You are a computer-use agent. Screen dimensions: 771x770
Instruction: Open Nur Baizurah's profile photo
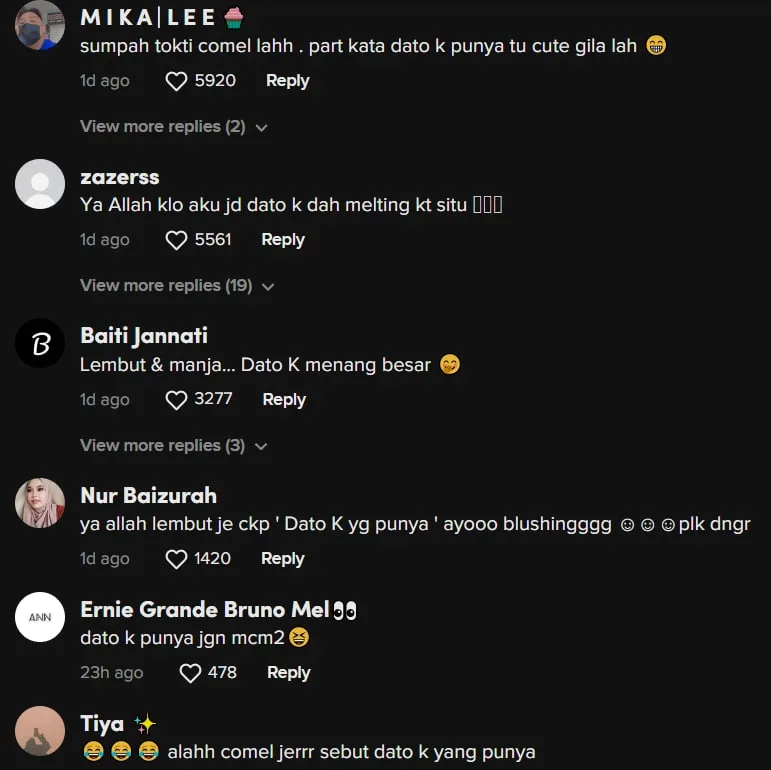tap(40, 503)
